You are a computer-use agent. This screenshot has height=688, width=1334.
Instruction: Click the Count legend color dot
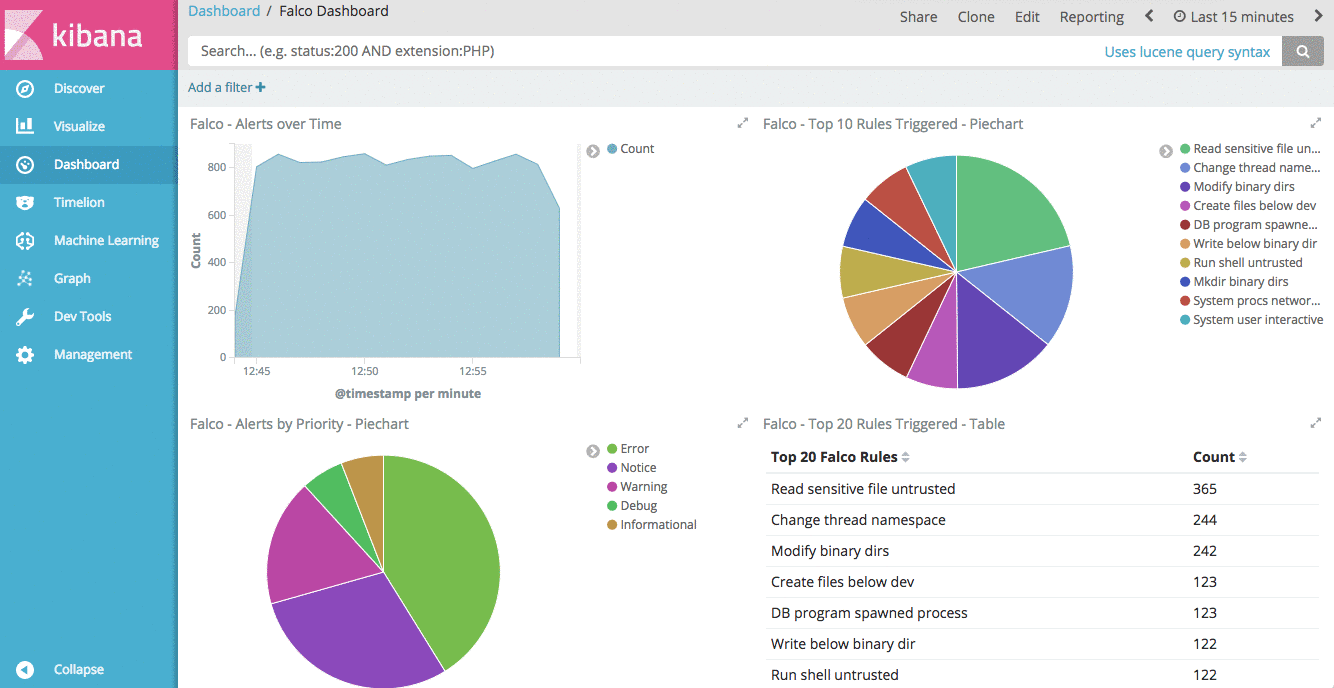tap(612, 149)
